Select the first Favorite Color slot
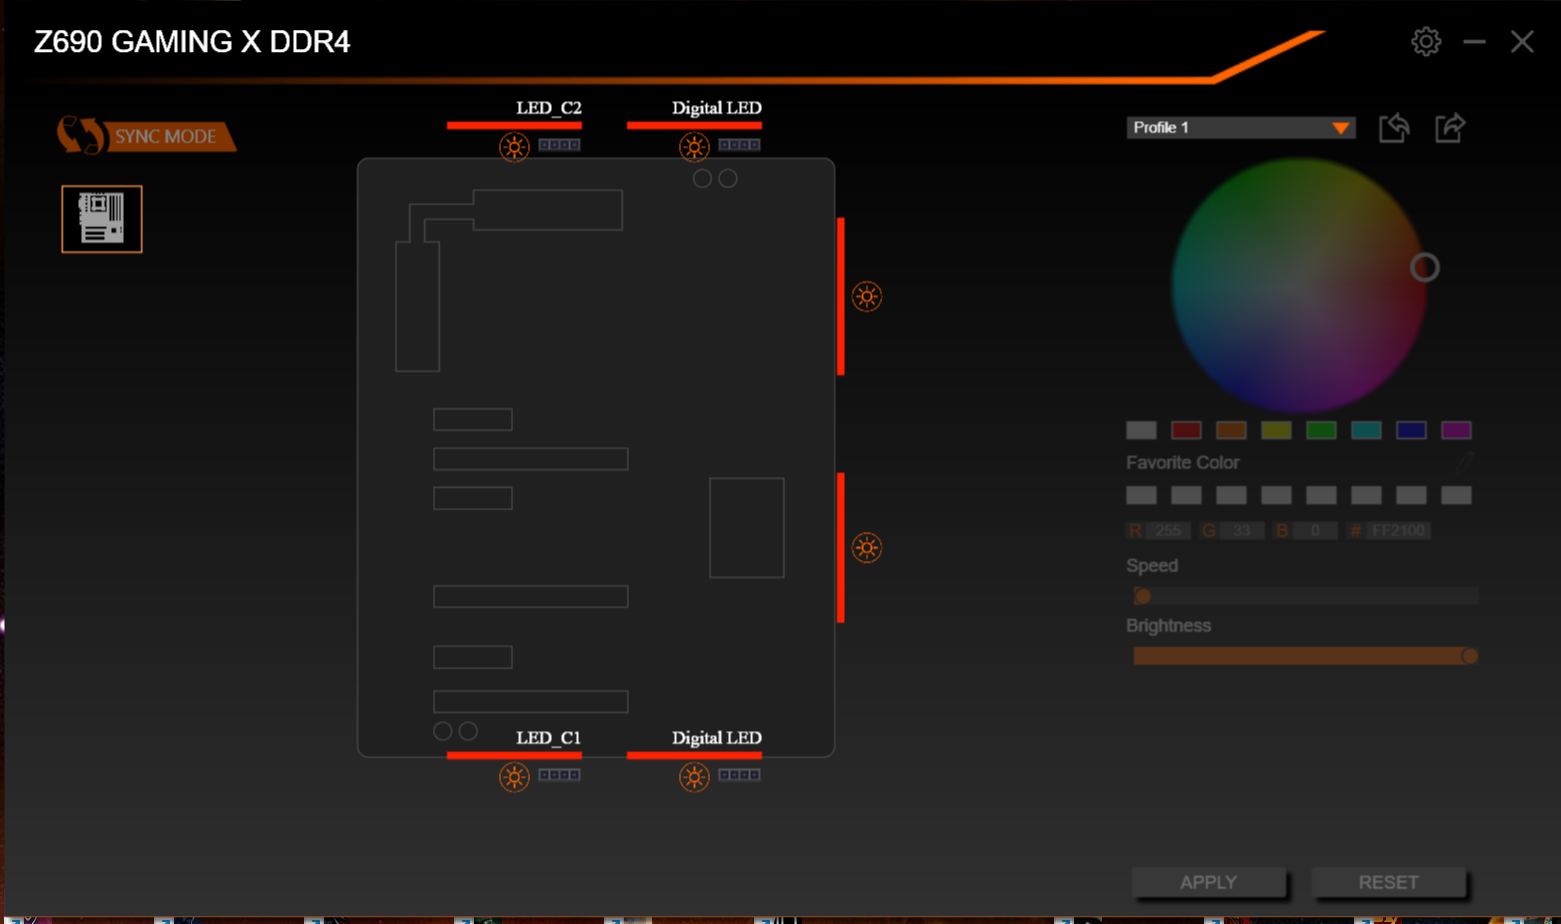This screenshot has width=1561, height=924. (x=1141, y=495)
